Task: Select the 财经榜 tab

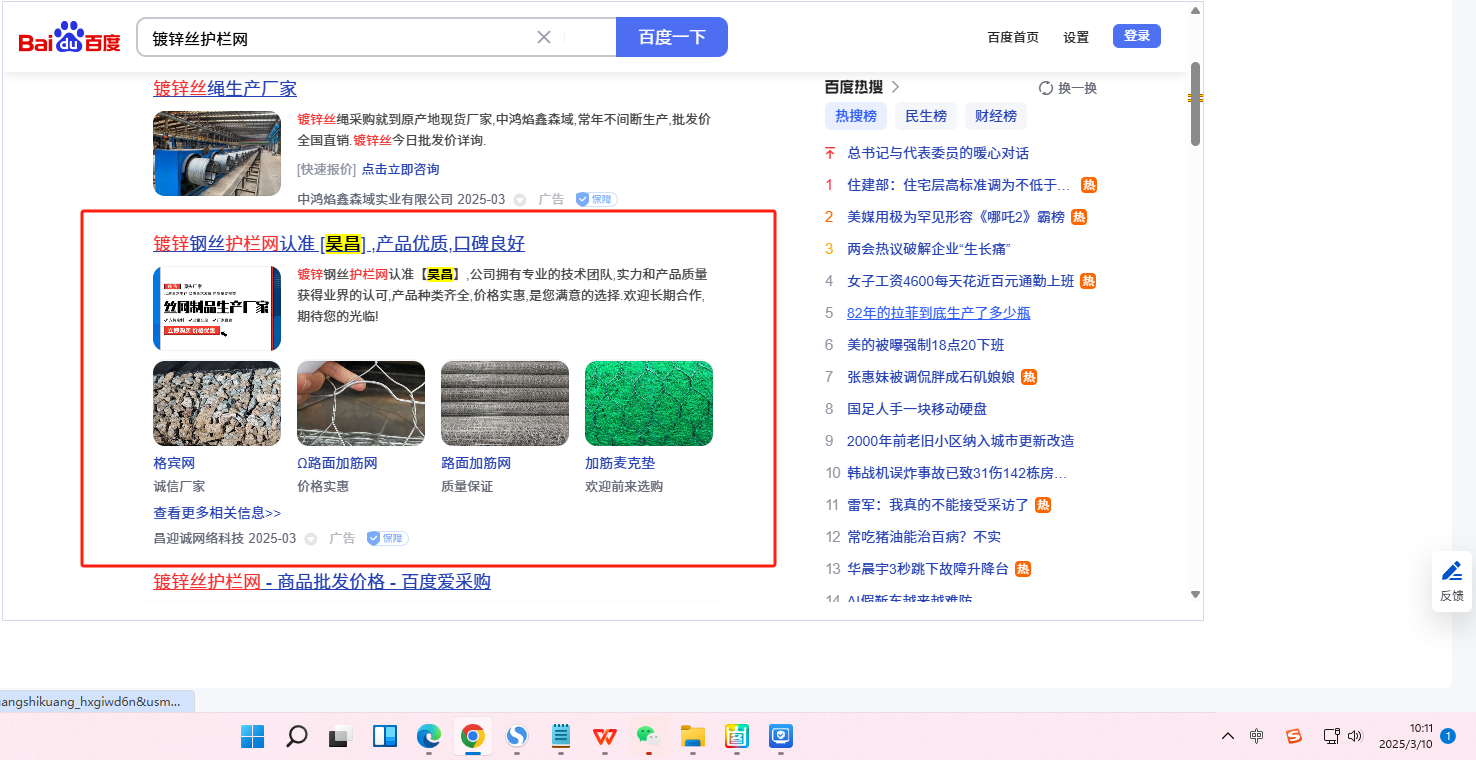Action: click(x=996, y=116)
